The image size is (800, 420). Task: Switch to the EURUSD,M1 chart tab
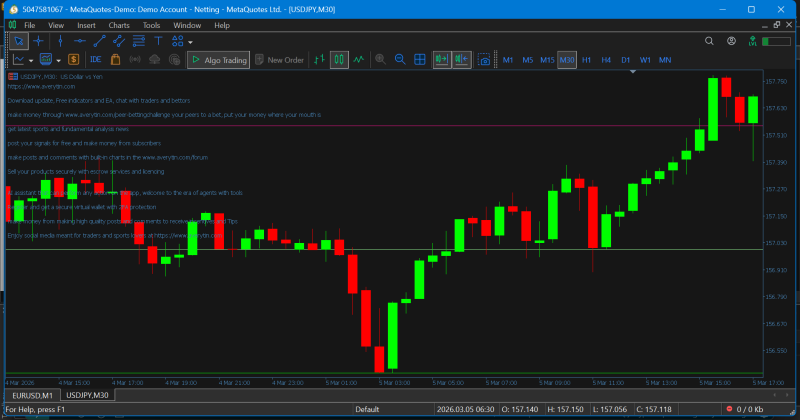33,395
